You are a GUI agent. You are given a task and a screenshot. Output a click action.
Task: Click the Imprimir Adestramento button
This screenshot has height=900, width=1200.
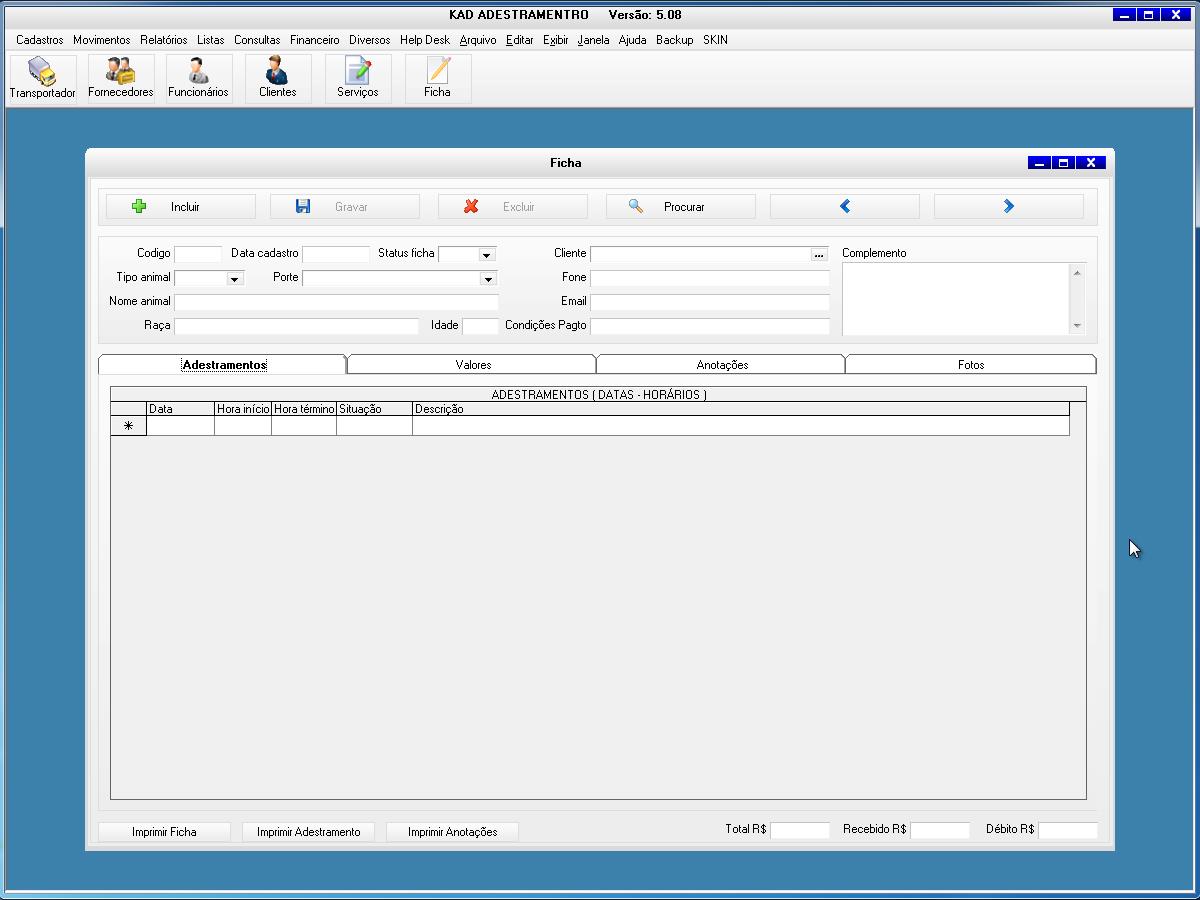point(308,832)
